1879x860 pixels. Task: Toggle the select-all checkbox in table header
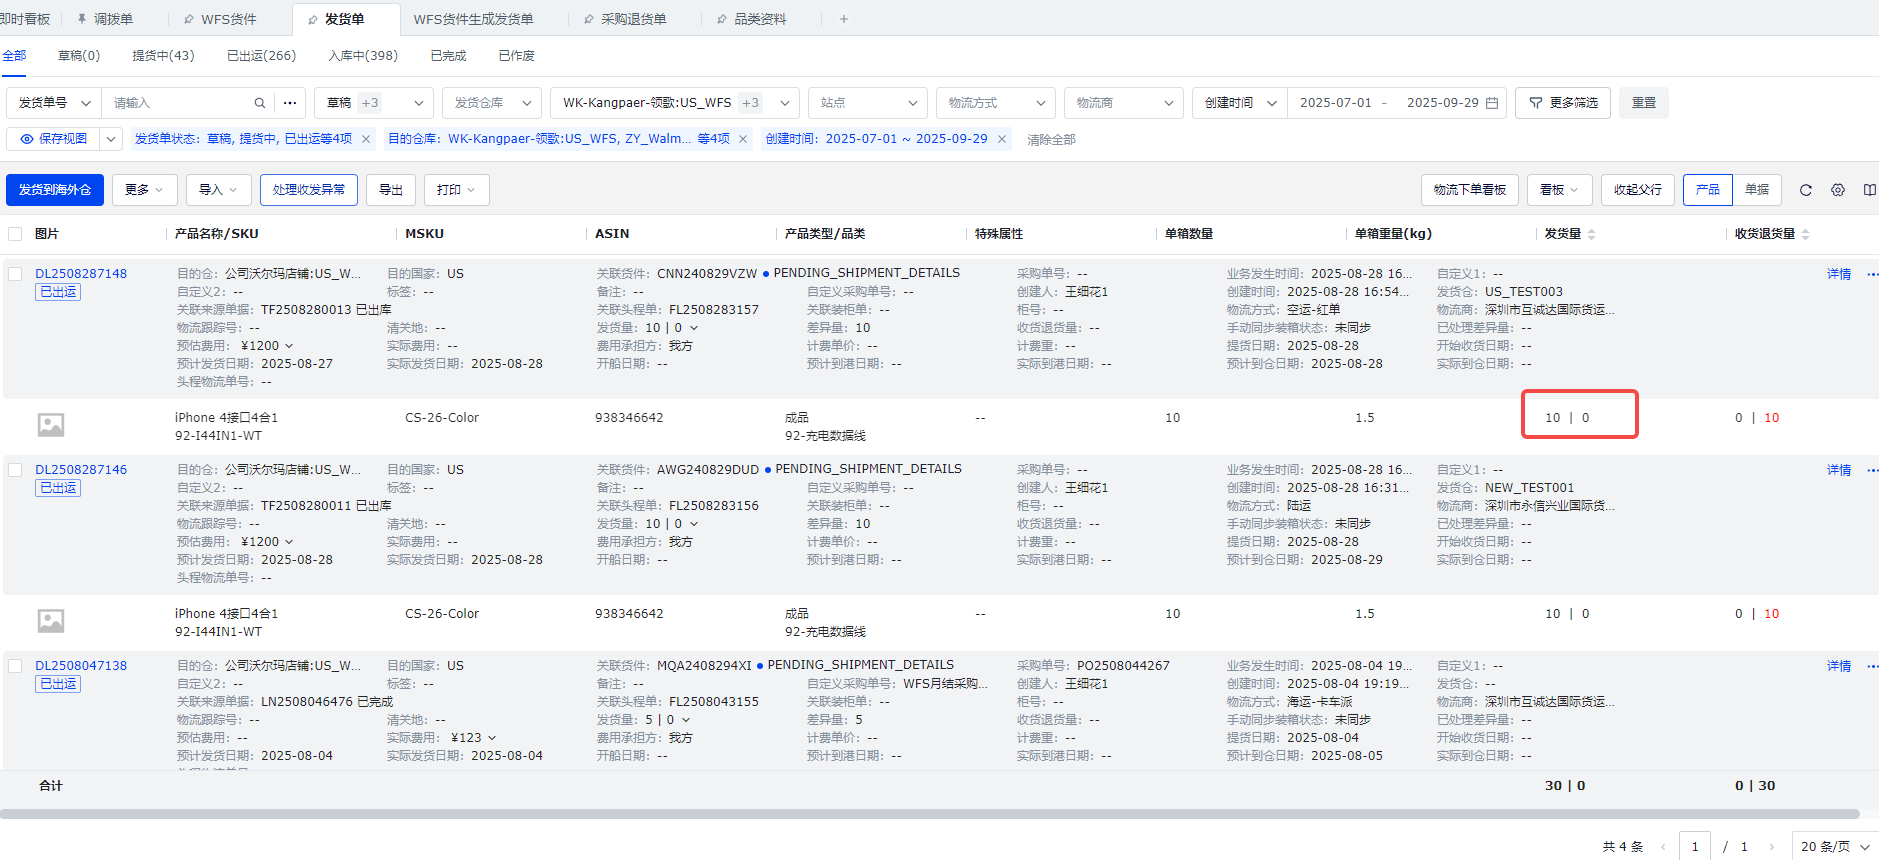tap(15, 234)
